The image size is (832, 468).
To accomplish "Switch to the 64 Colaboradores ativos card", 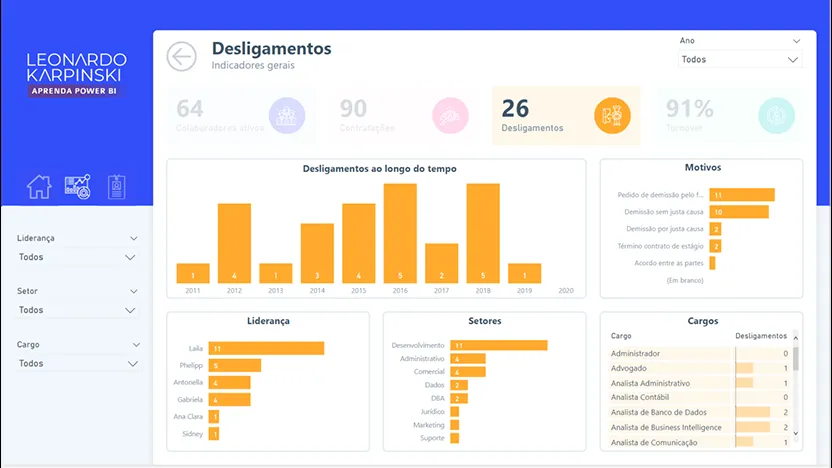I will point(240,115).
